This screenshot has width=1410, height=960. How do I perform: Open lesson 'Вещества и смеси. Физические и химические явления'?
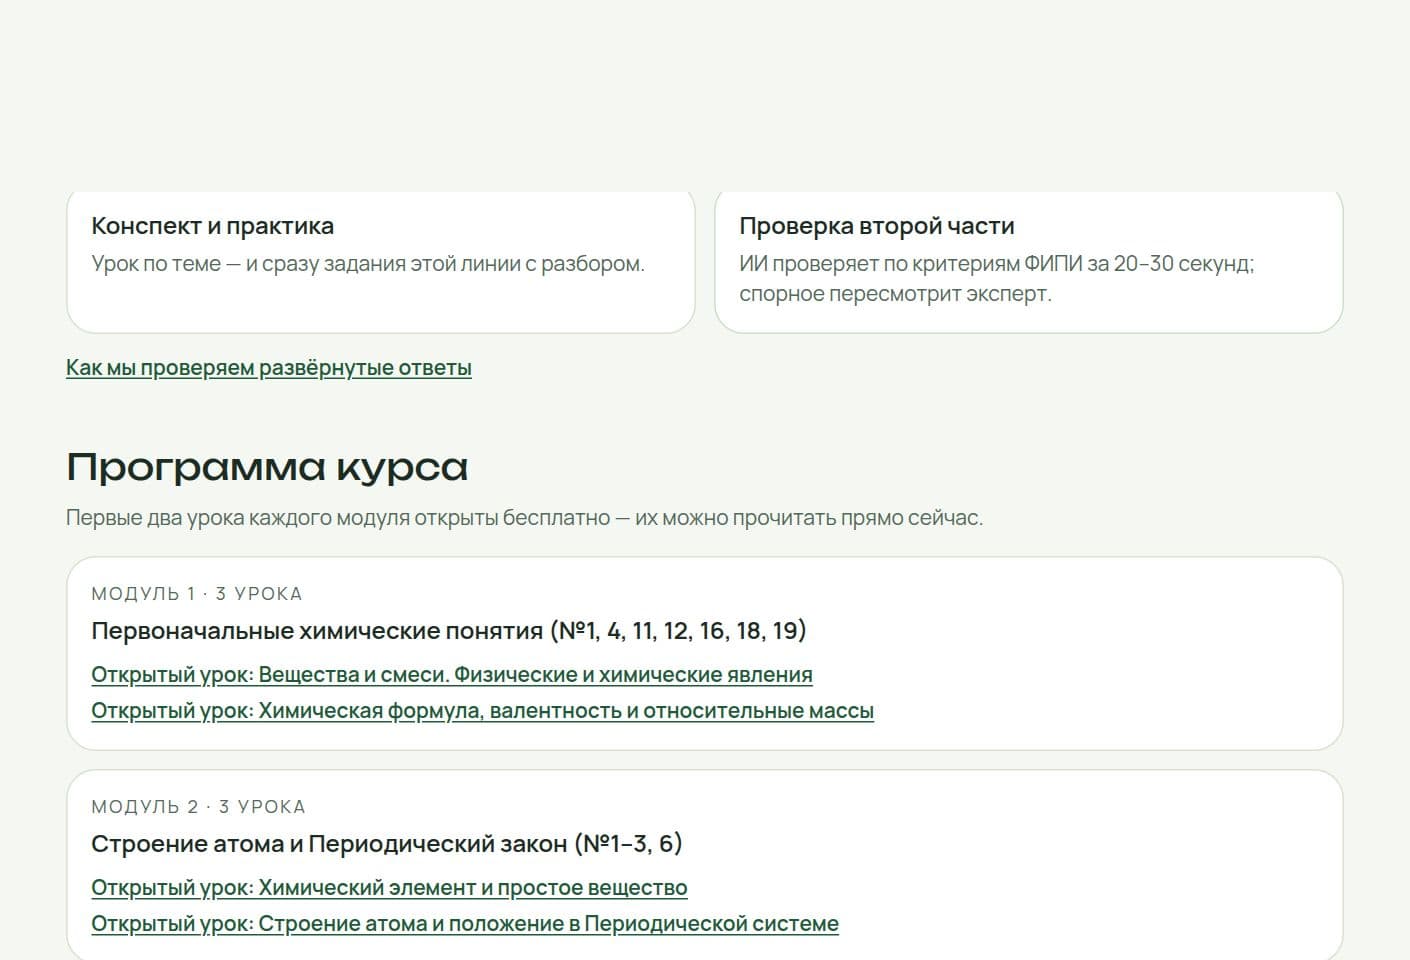coord(452,674)
